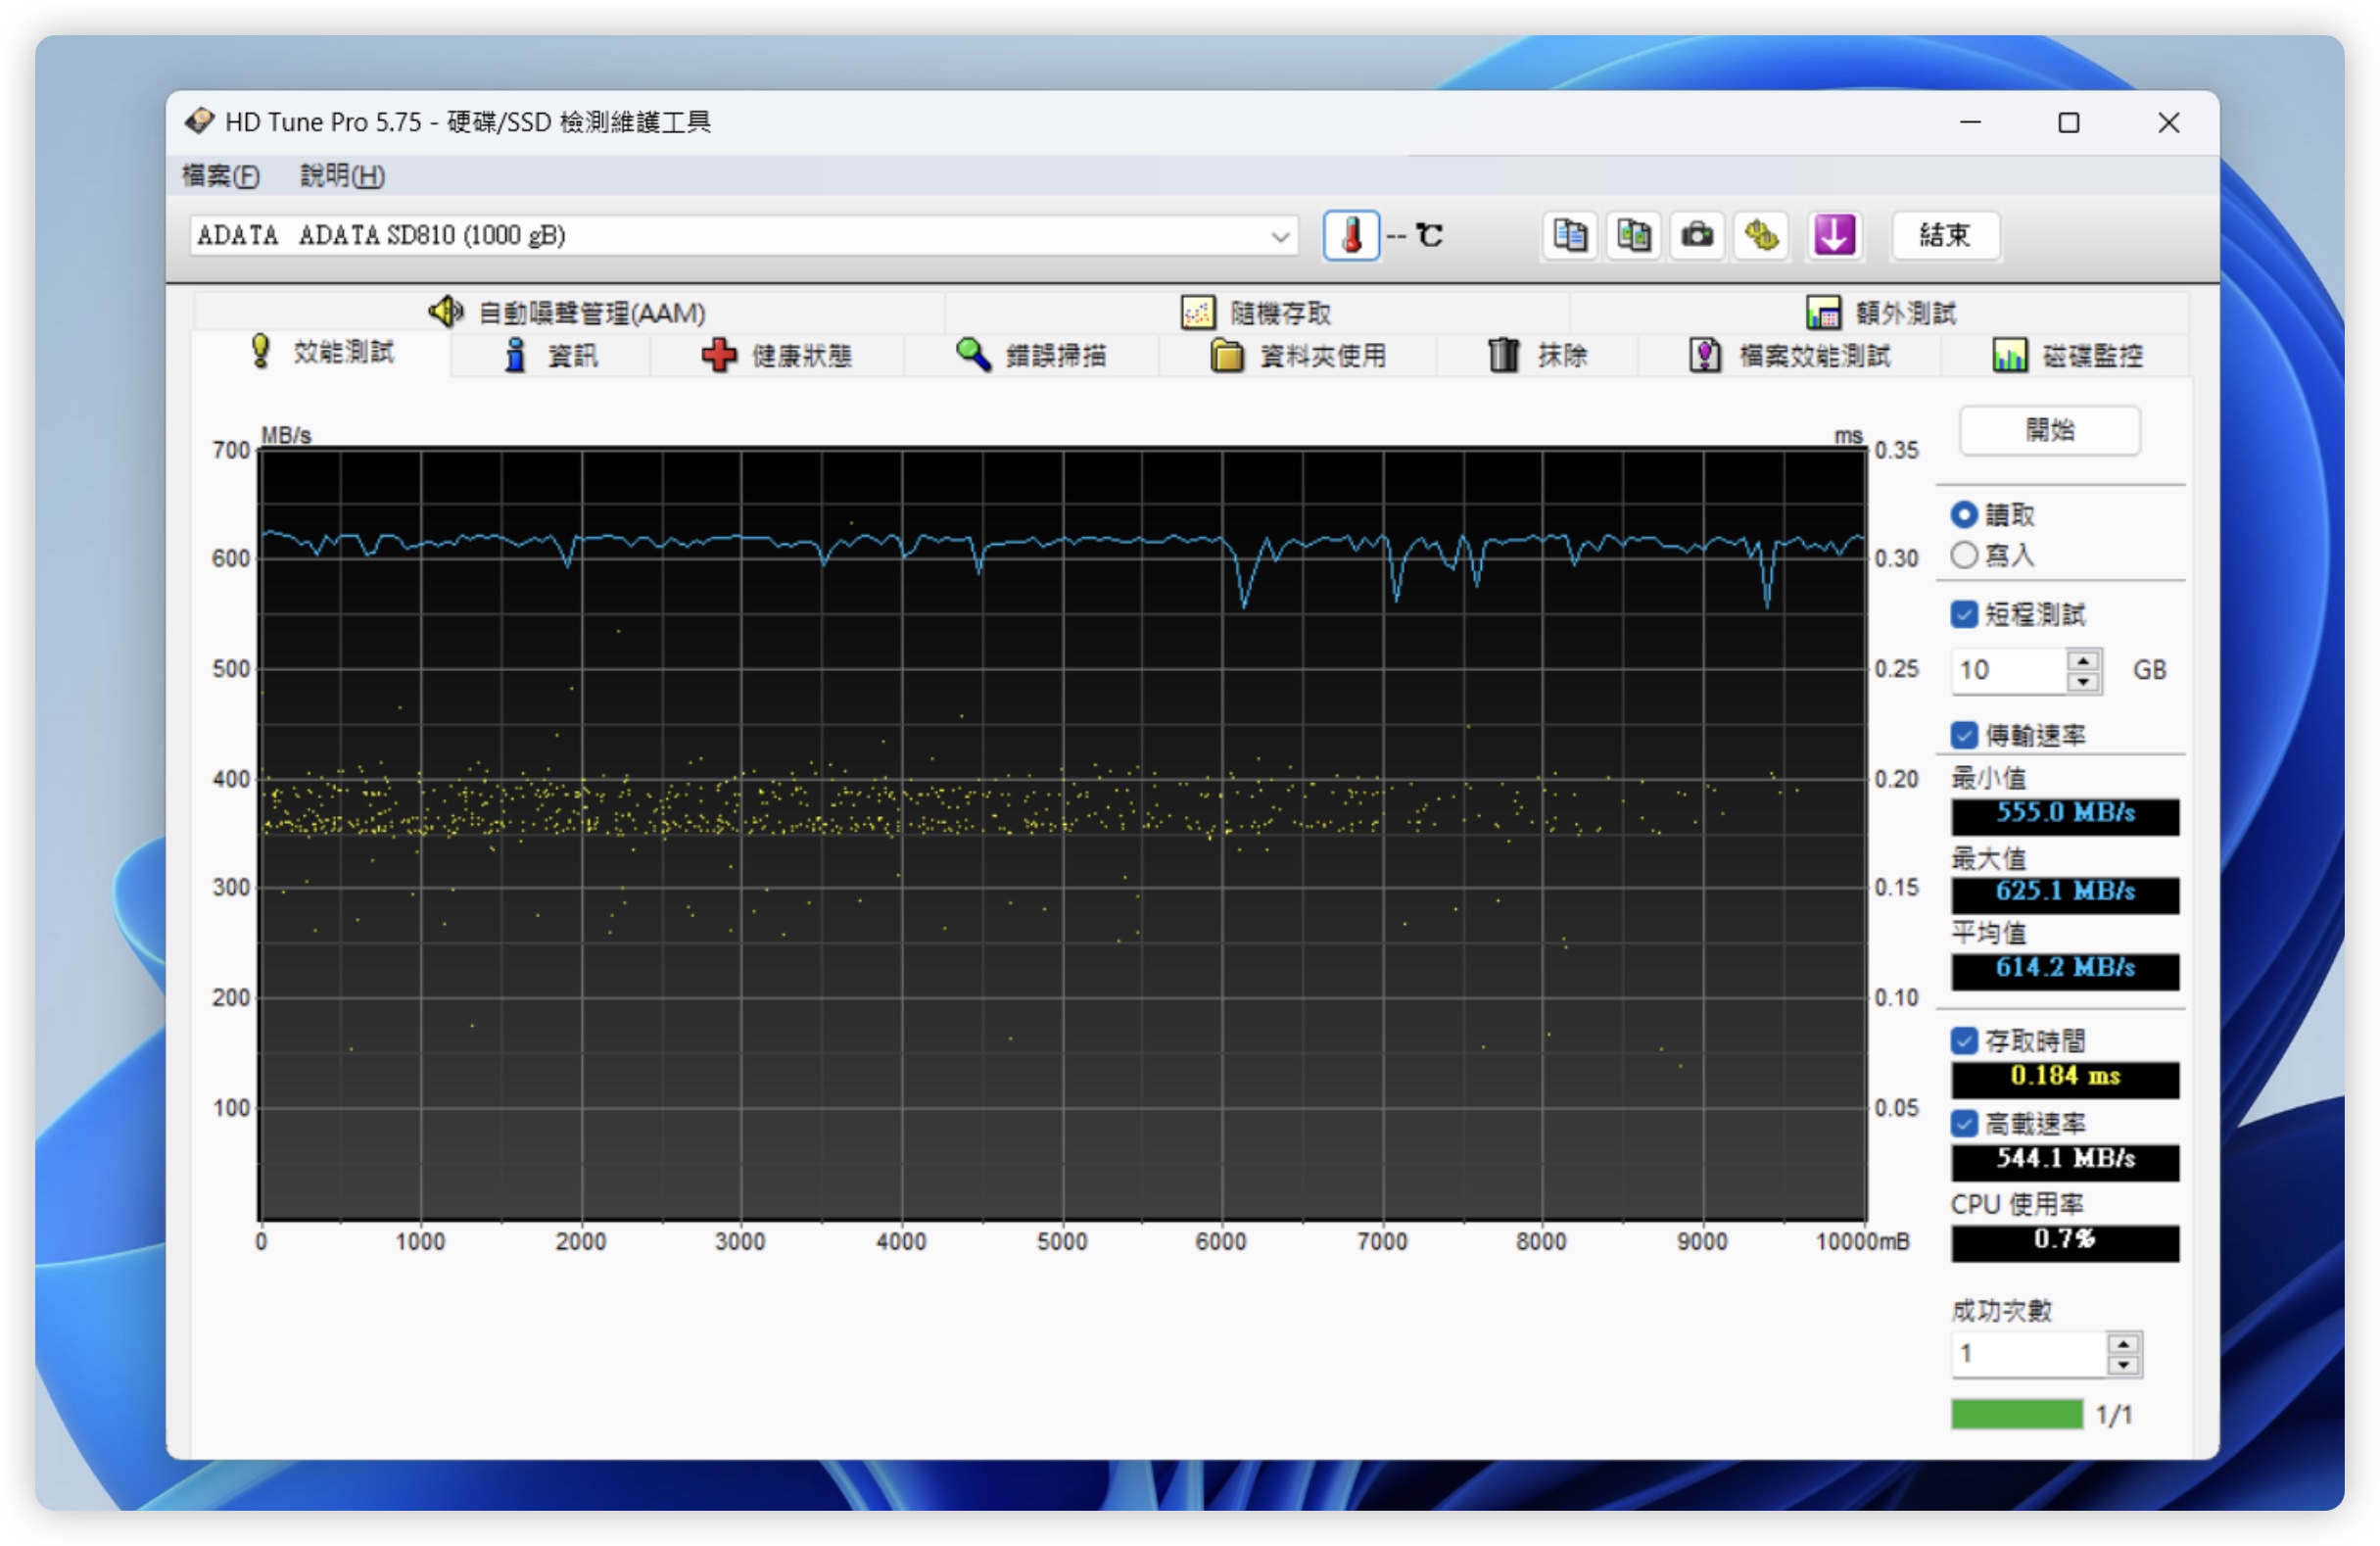
Task: Click the AAM speaker icon
Action: tap(446, 312)
